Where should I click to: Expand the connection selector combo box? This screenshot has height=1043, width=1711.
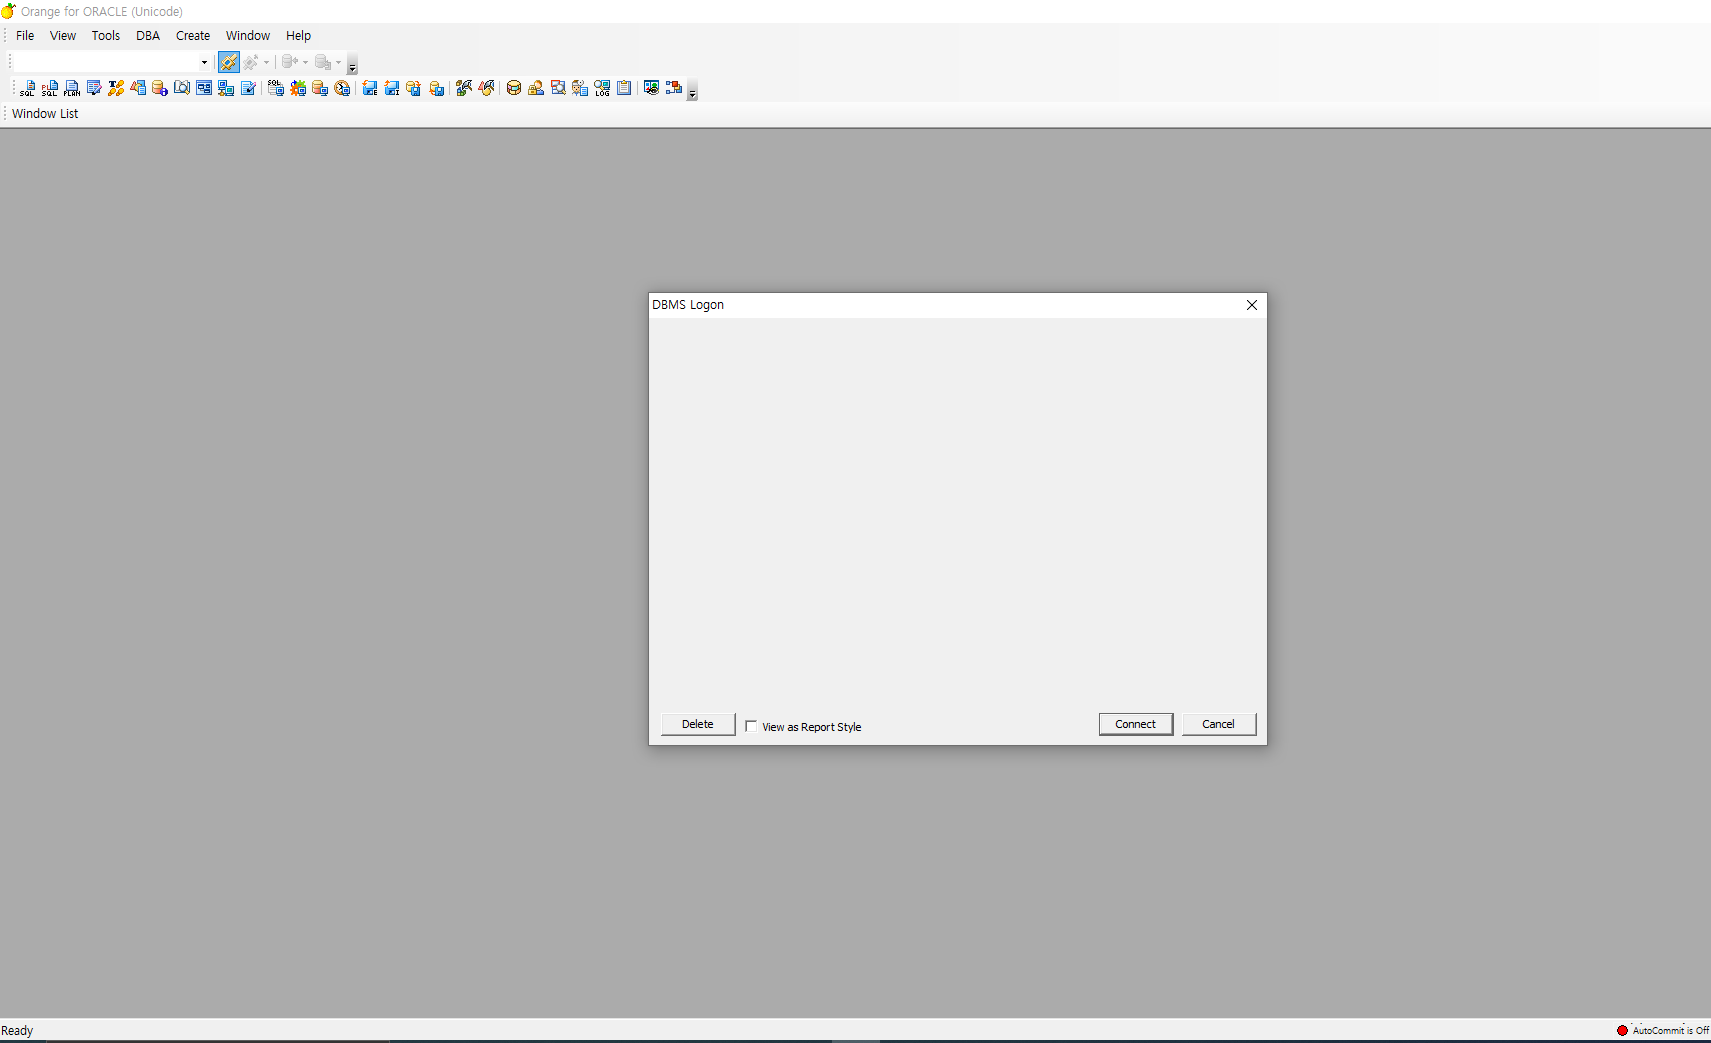(204, 62)
